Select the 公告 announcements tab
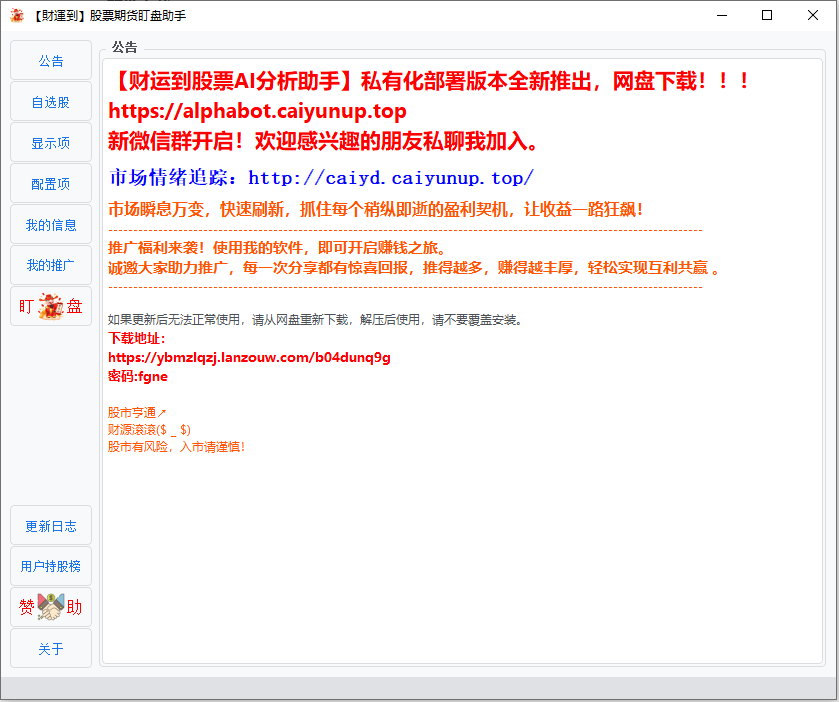 click(x=50, y=60)
